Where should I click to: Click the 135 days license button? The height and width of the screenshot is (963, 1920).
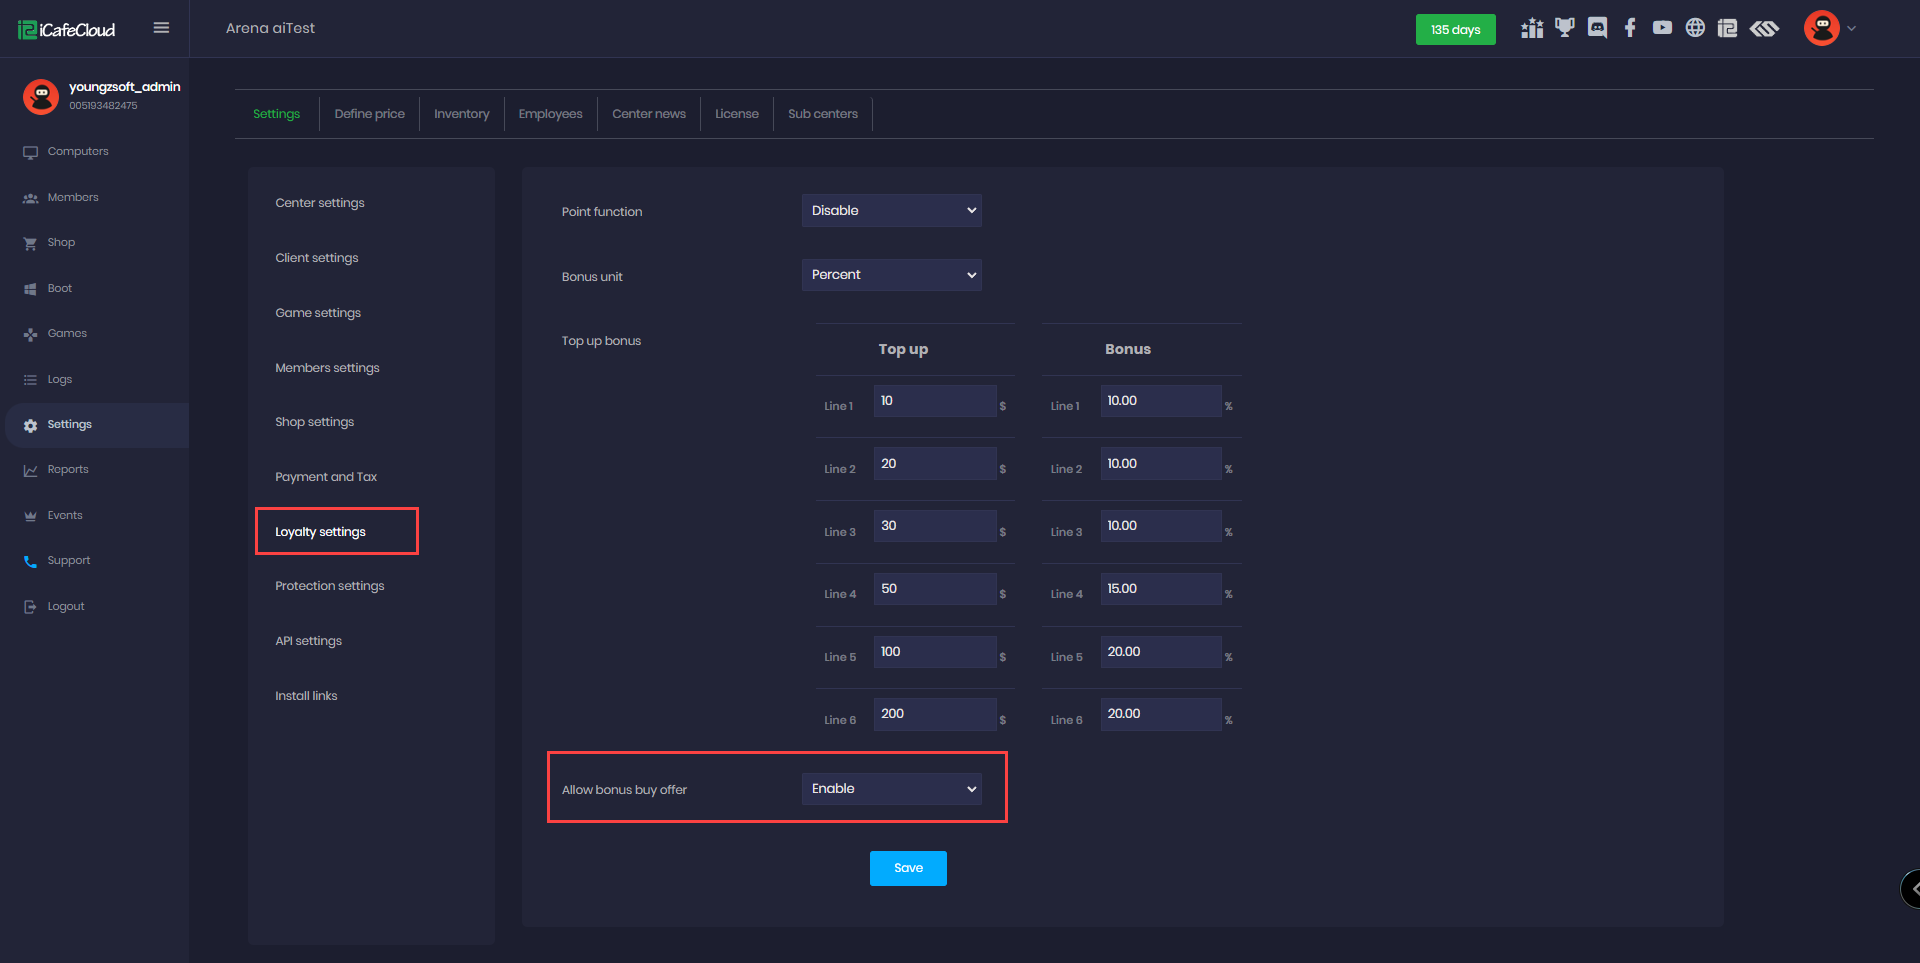[x=1455, y=30]
